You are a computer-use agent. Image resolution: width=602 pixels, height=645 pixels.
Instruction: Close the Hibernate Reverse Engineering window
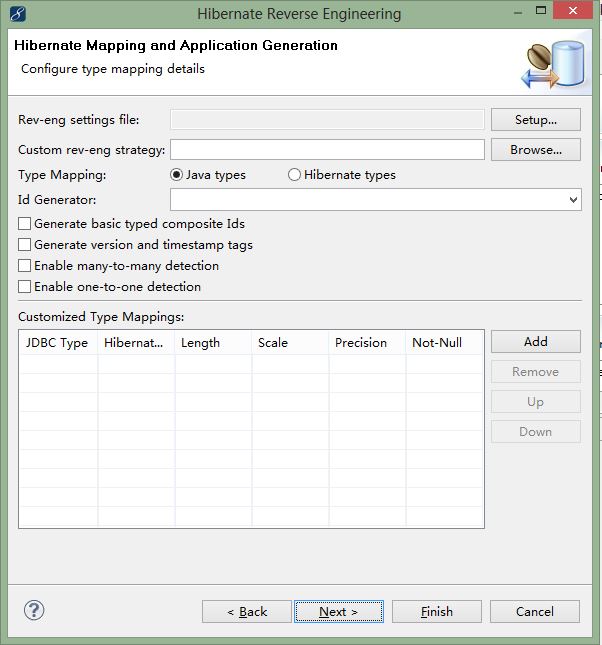(573, 11)
